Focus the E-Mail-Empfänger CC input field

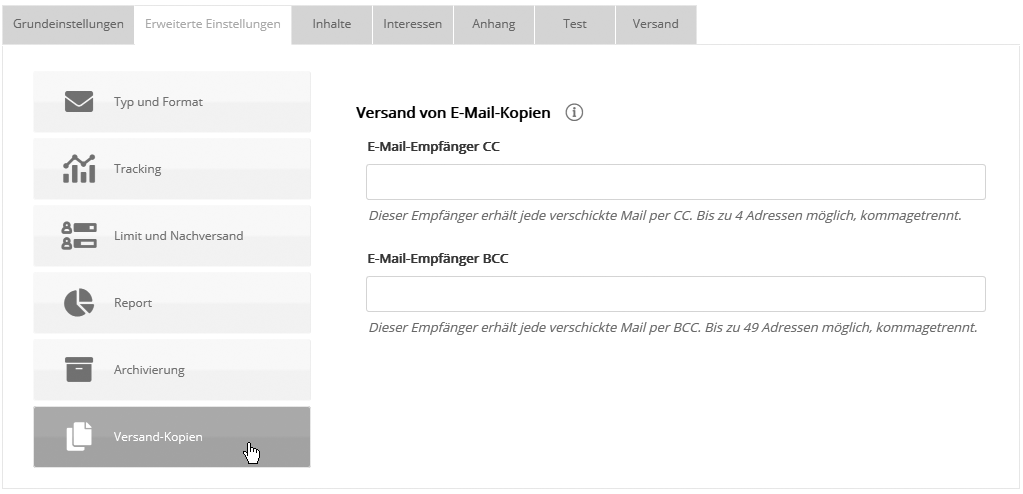pyautogui.click(x=675, y=182)
